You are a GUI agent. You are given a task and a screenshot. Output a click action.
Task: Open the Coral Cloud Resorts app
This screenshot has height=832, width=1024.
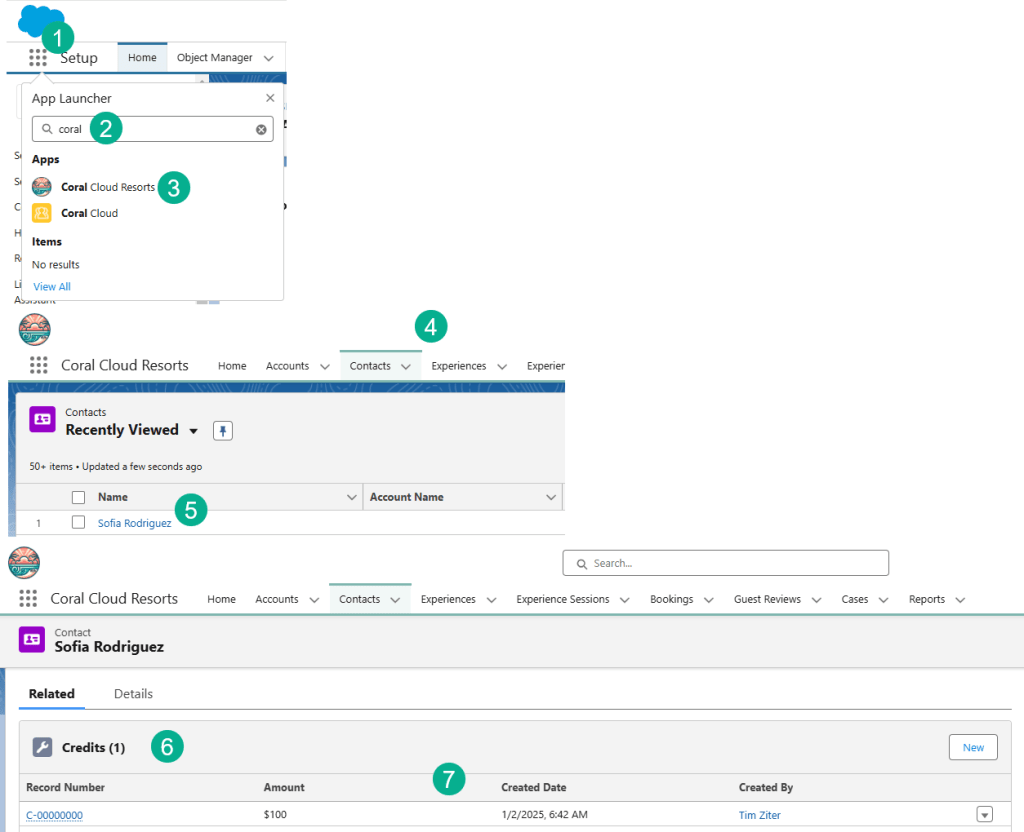pyautogui.click(x=107, y=187)
